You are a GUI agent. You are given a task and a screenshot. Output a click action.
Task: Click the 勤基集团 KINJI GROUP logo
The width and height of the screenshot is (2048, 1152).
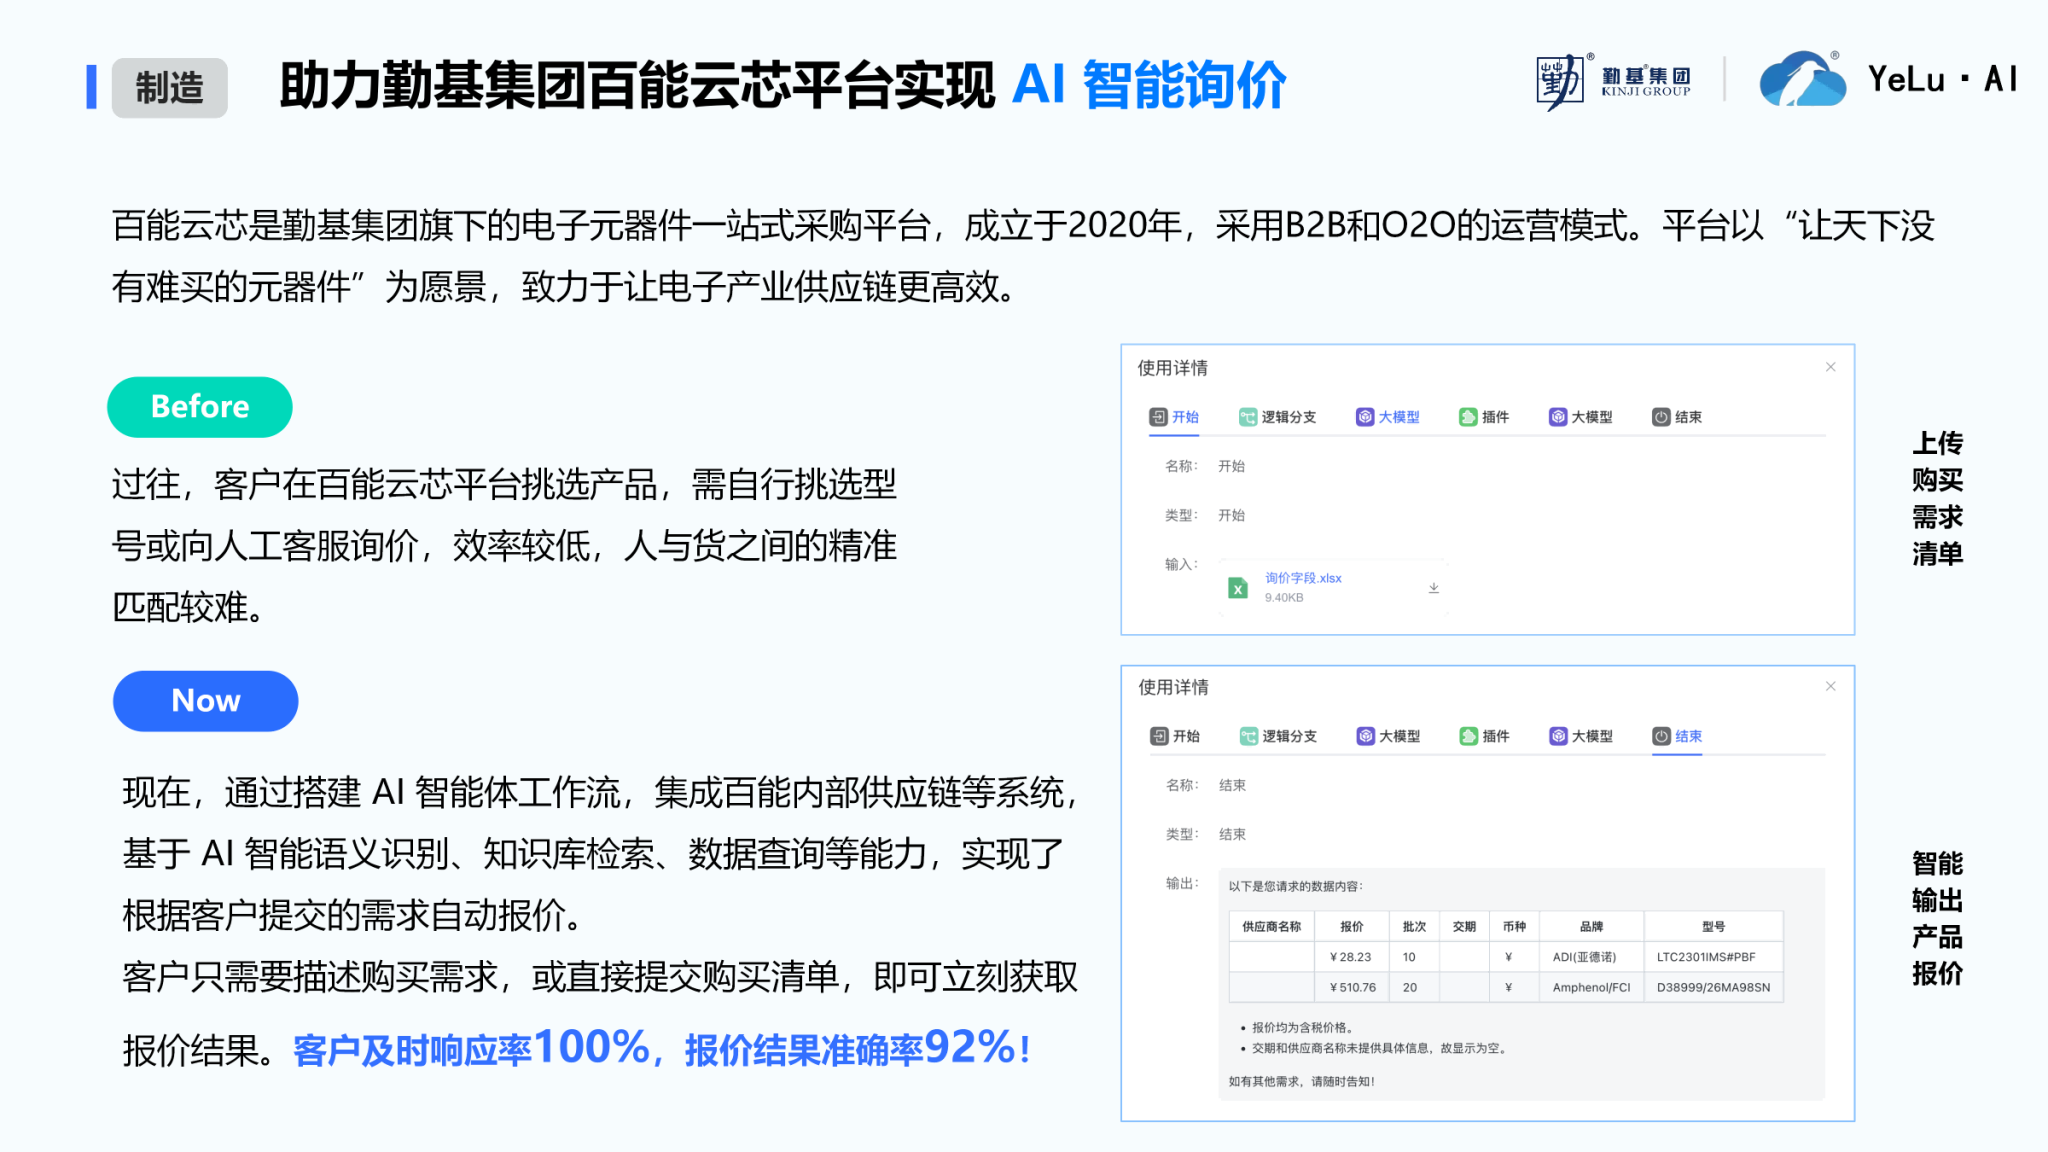(x=1613, y=80)
